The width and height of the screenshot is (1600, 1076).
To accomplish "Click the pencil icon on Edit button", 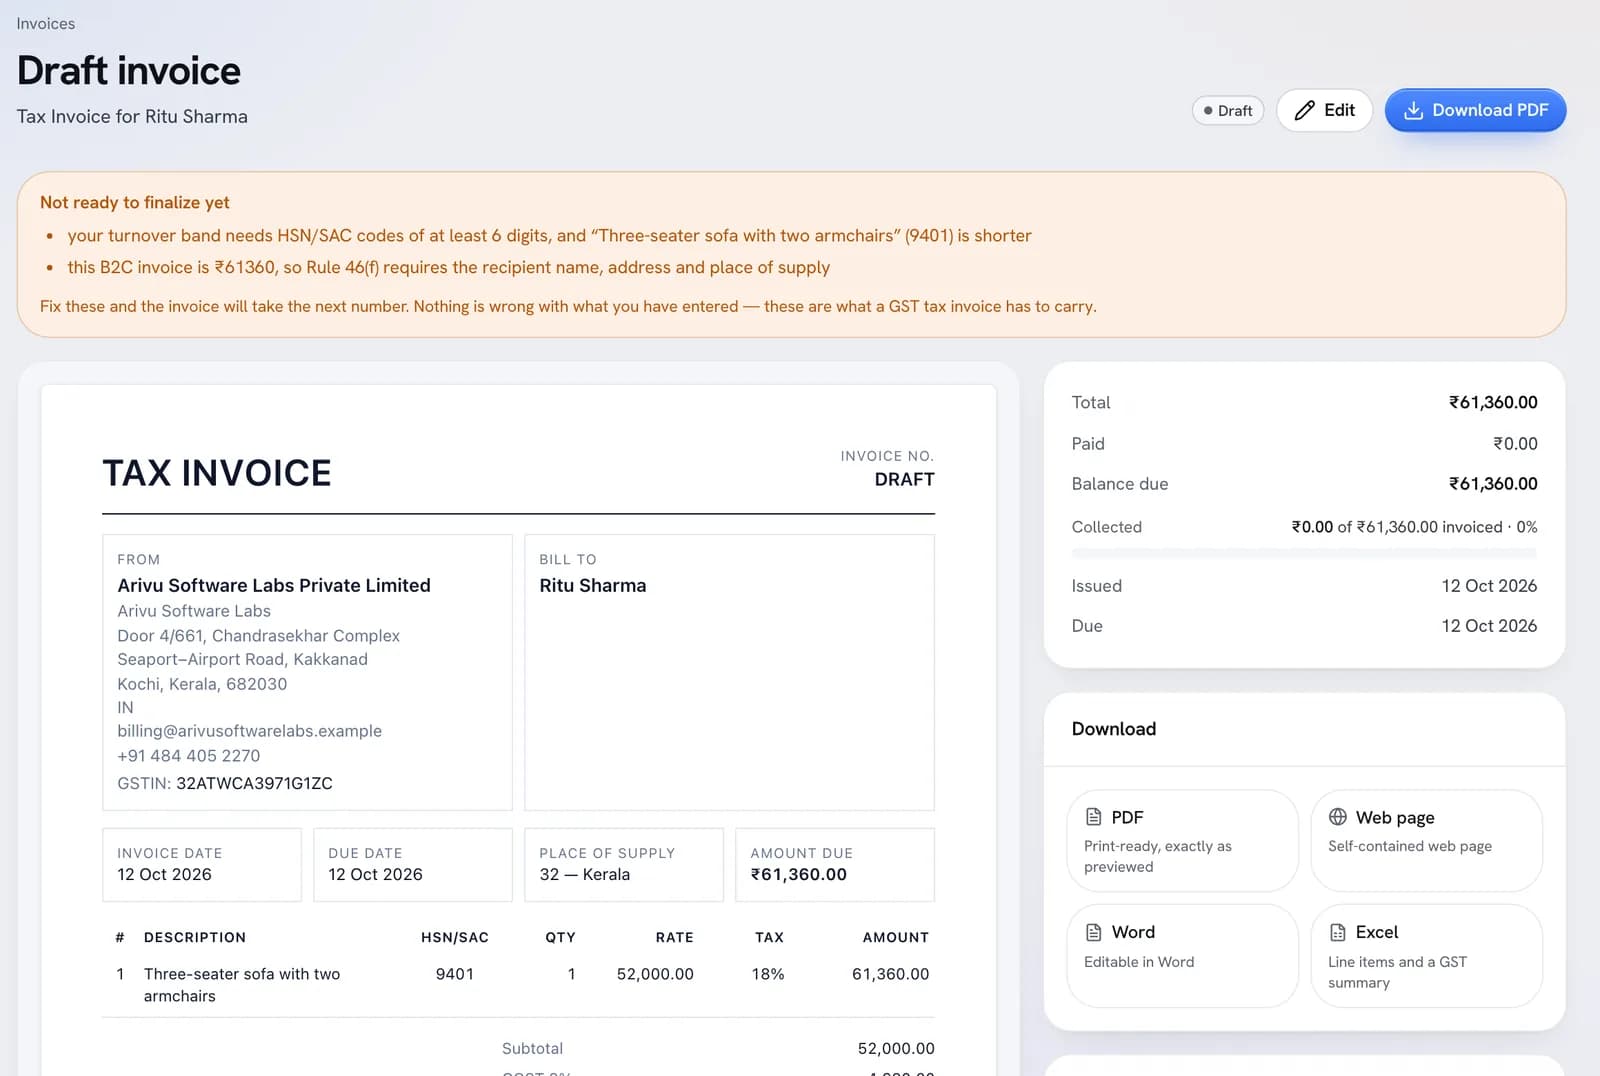I will [1304, 110].
